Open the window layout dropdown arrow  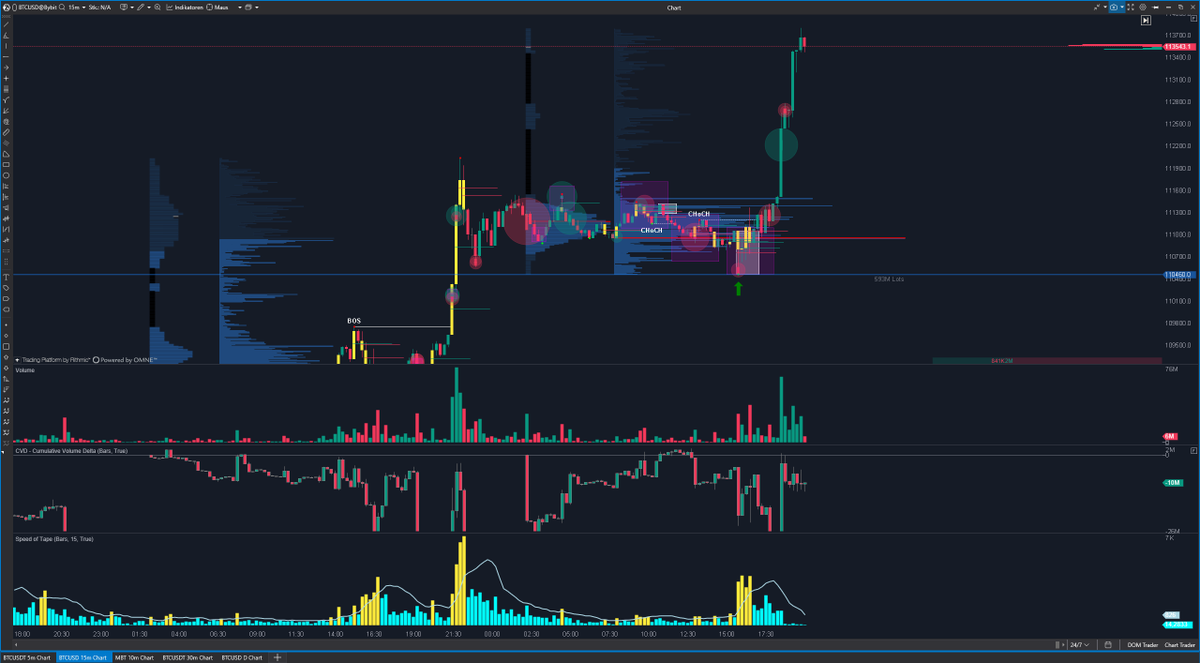click(257, 8)
